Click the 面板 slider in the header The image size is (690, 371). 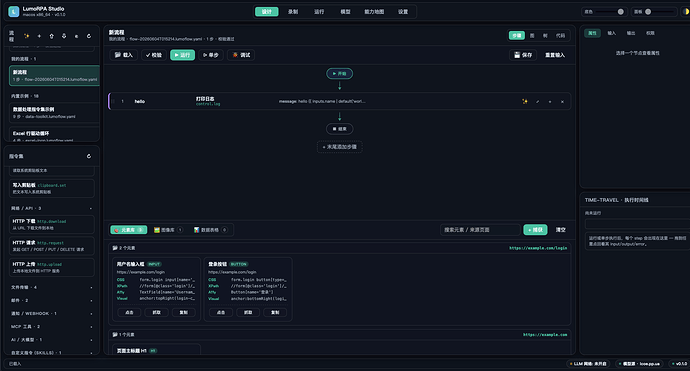[x=661, y=12]
